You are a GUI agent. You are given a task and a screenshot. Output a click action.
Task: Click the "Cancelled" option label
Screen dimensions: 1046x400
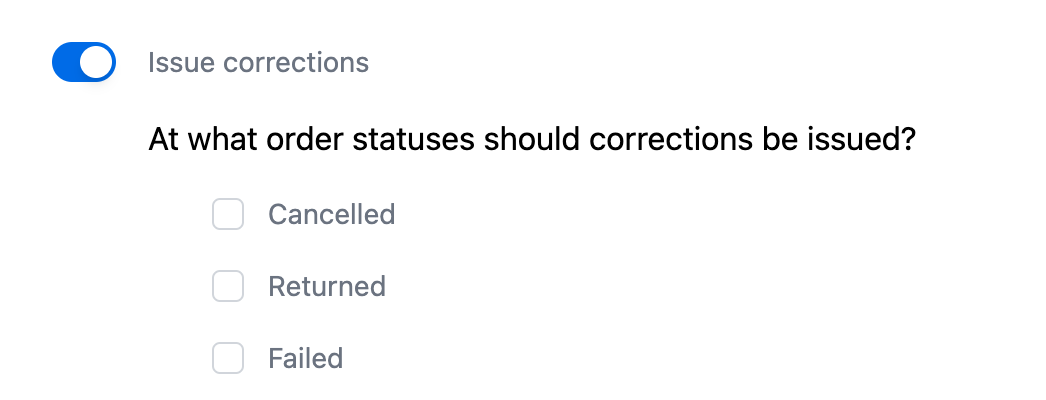coord(331,214)
